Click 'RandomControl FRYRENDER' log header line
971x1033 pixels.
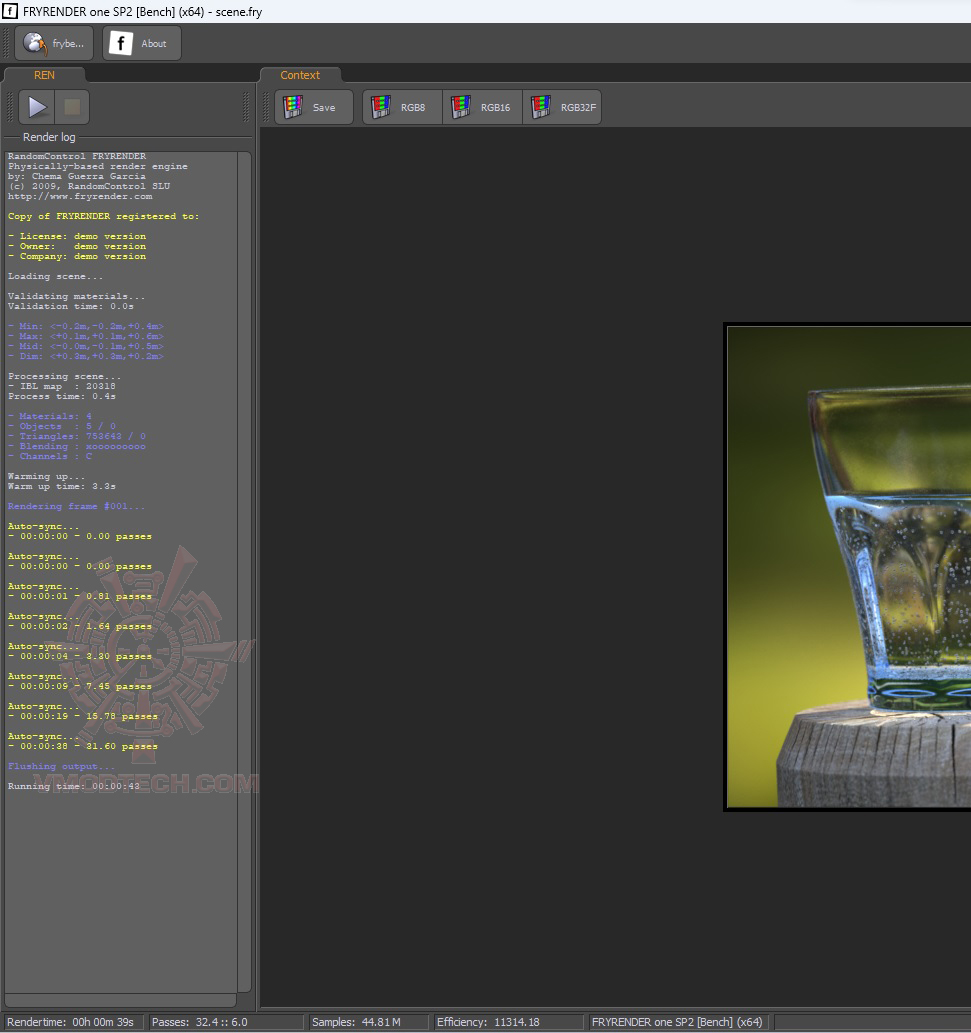click(77, 156)
